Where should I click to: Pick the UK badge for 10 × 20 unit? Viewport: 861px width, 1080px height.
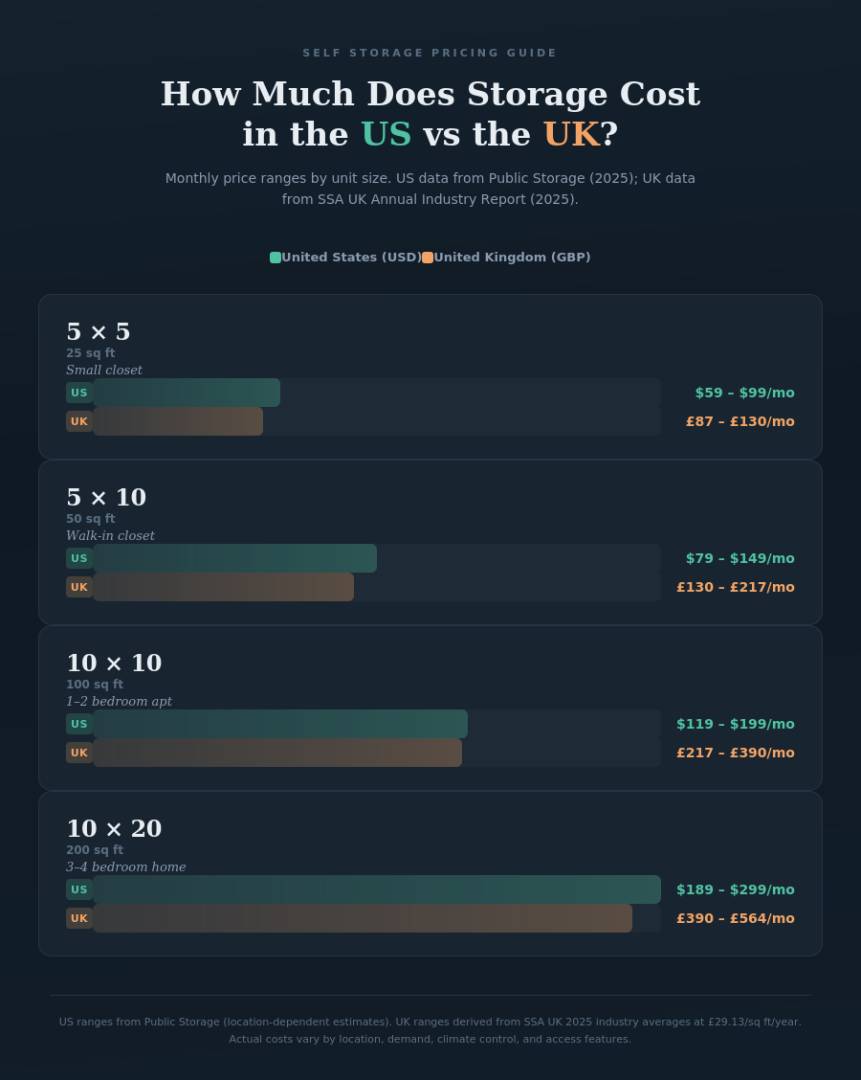[79, 919]
